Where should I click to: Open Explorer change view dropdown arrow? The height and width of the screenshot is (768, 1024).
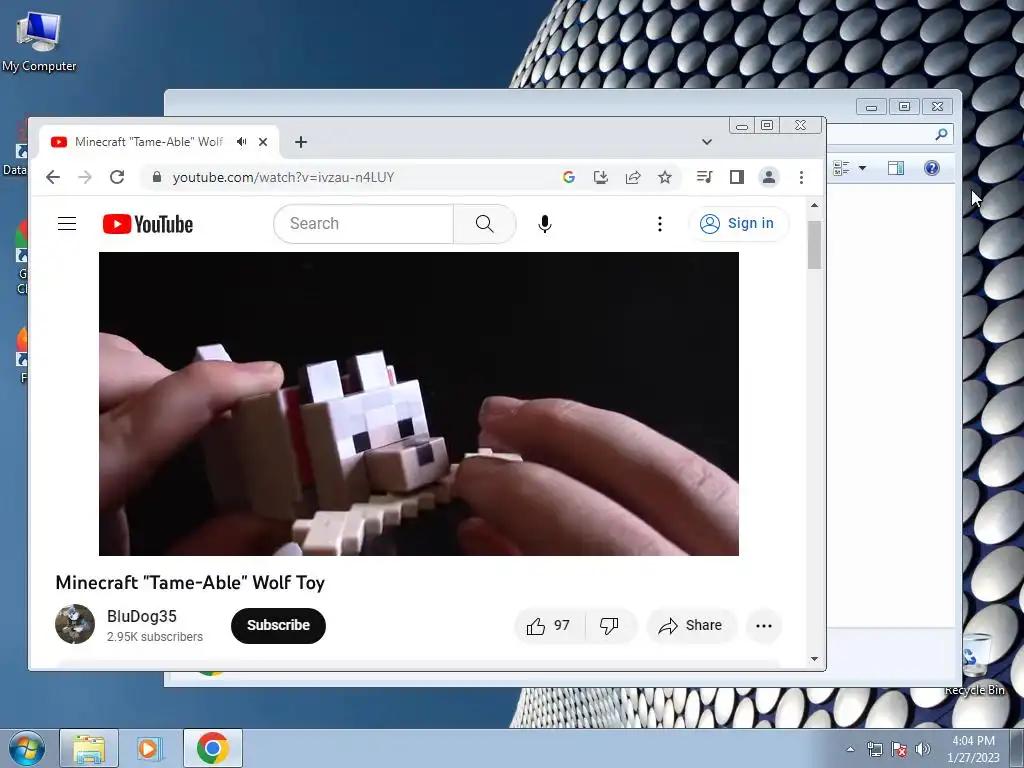click(x=862, y=168)
